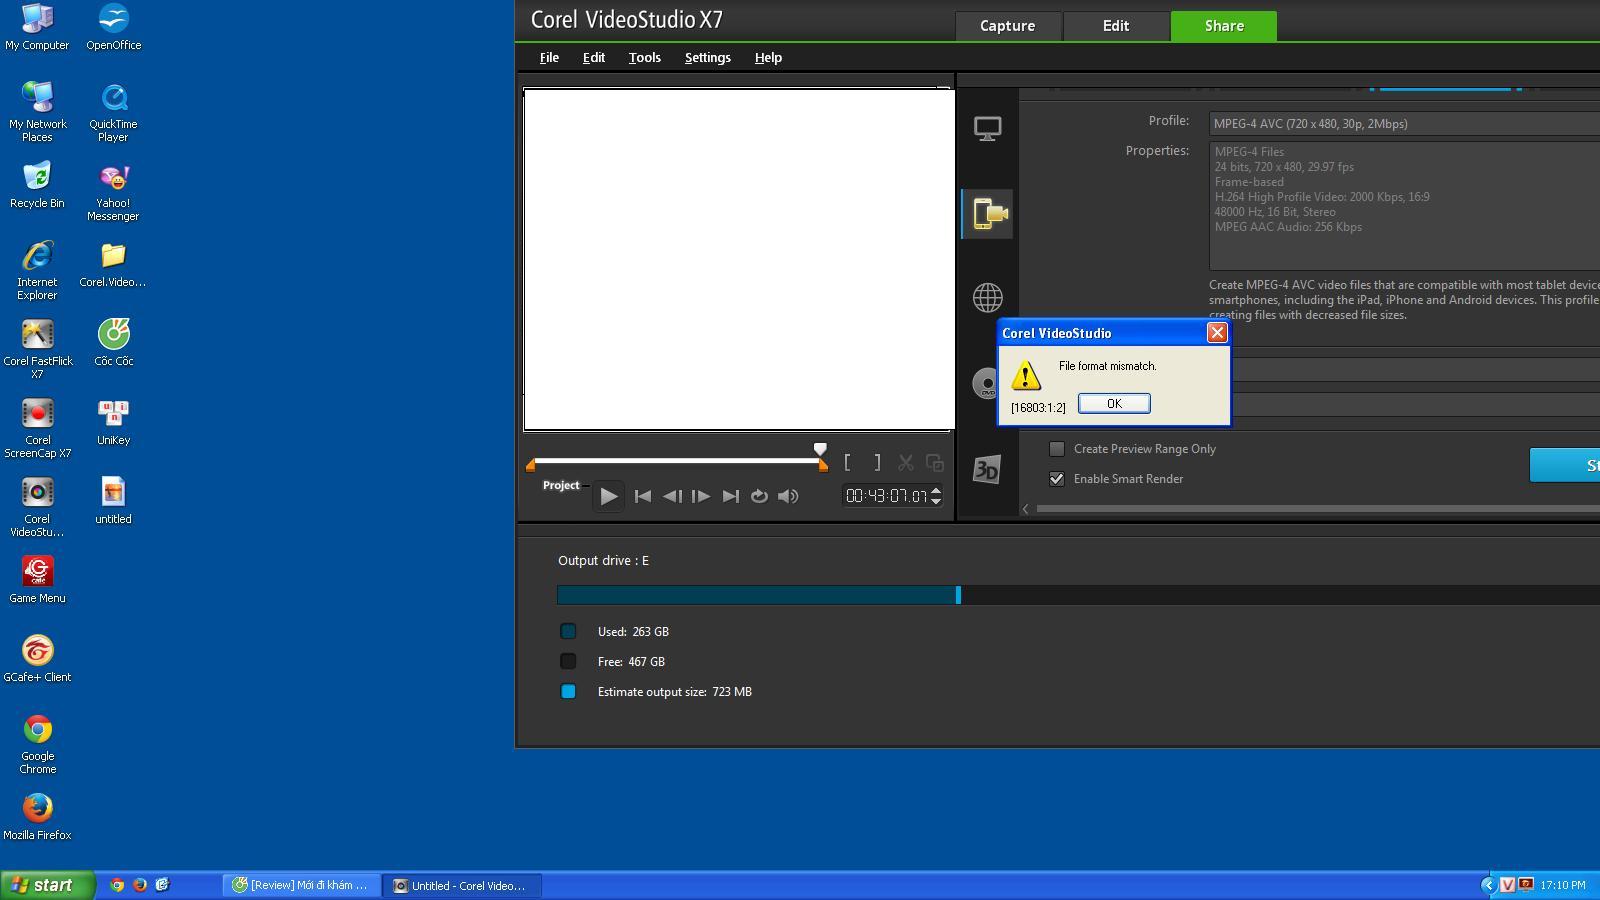Toggle repeat playback
Image resolution: width=1600 pixels, height=900 pixels.
[x=759, y=496]
